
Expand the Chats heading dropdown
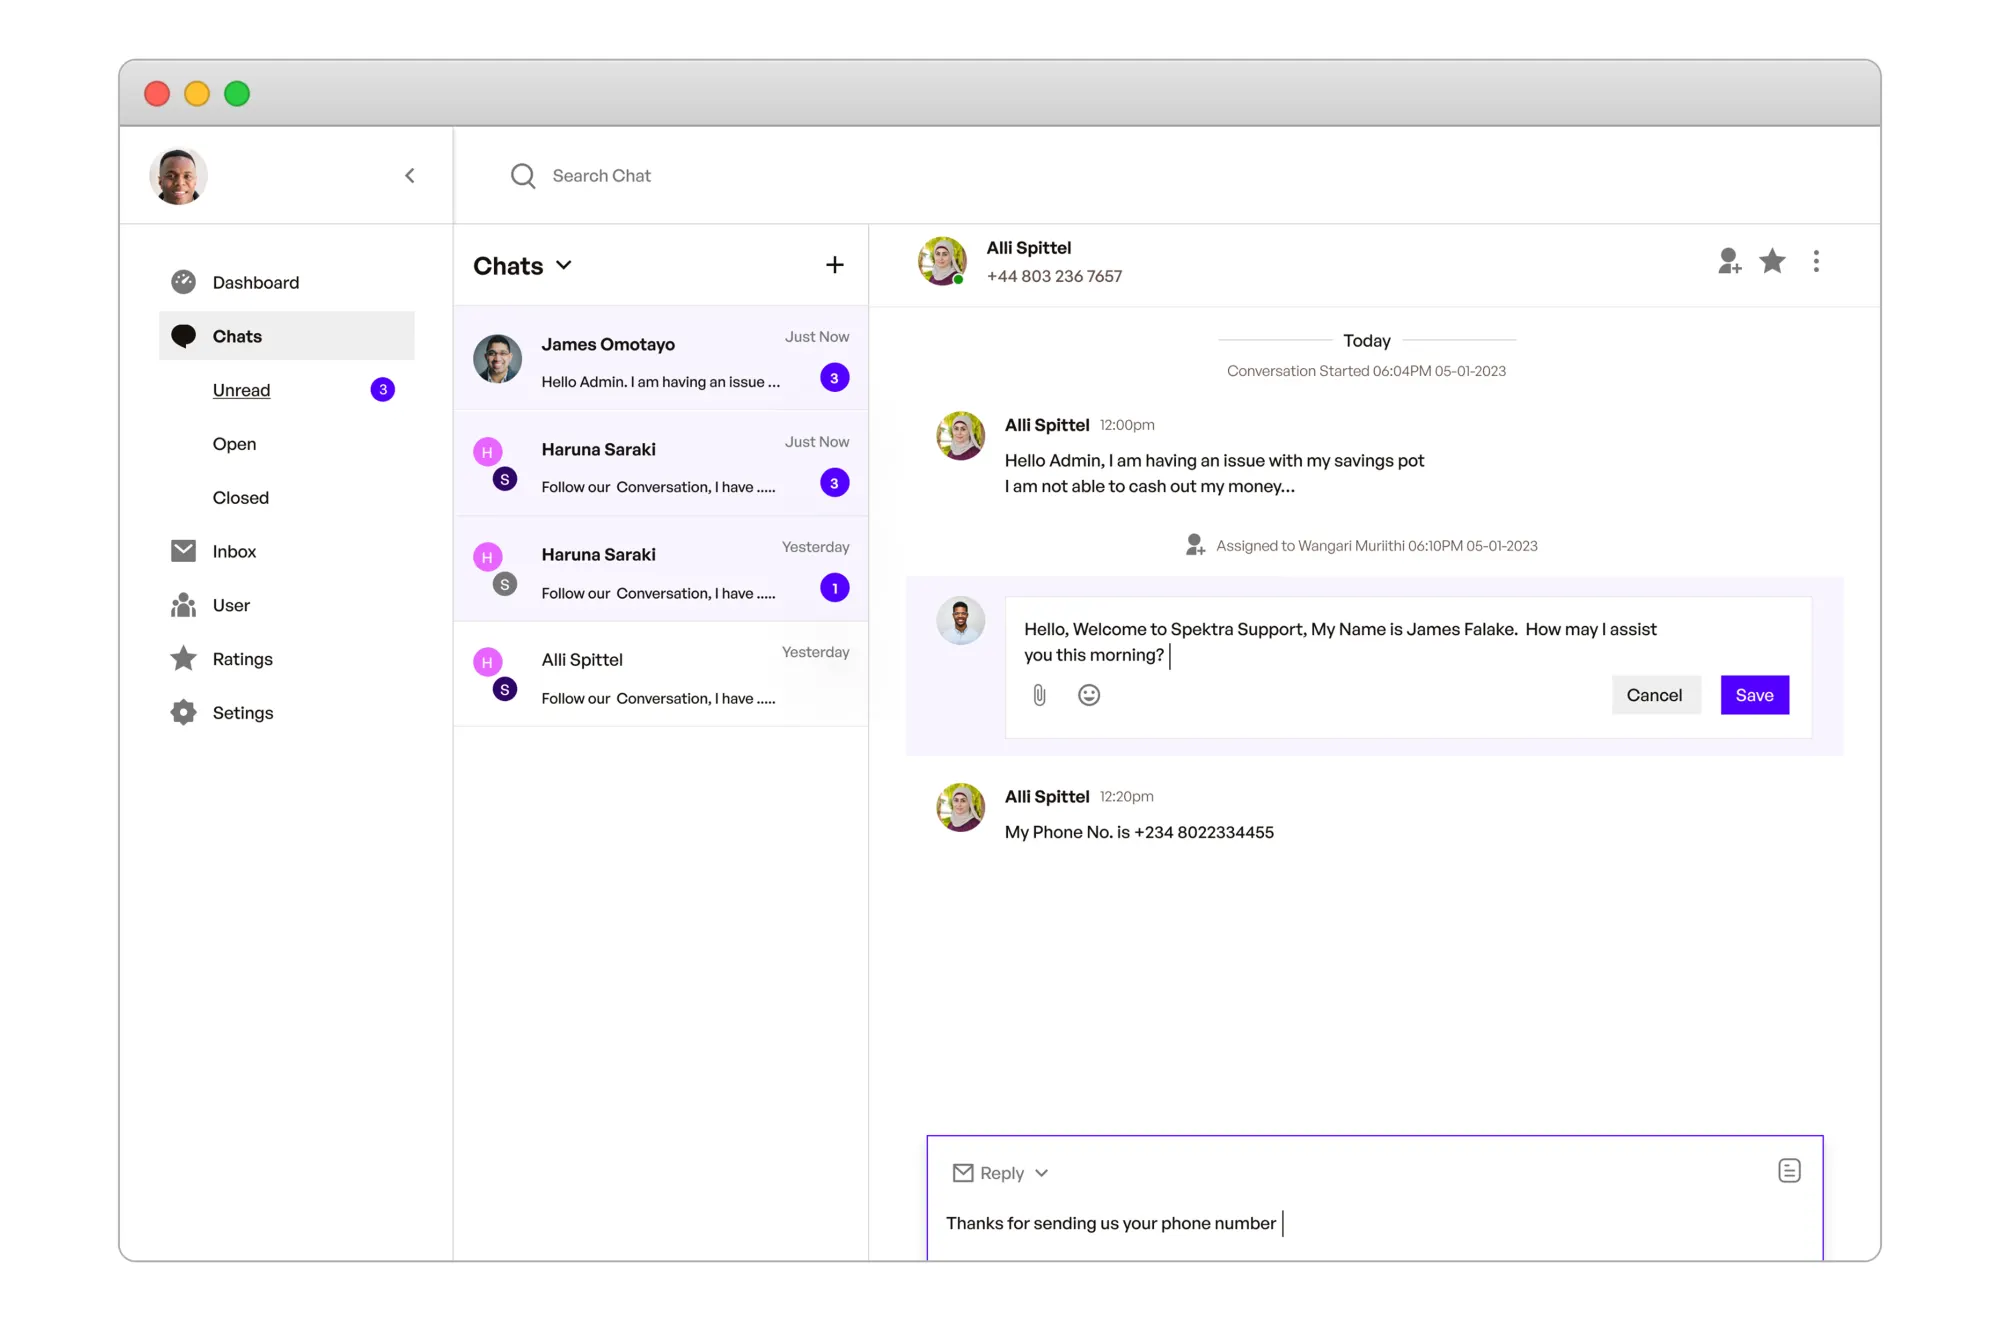pos(564,265)
